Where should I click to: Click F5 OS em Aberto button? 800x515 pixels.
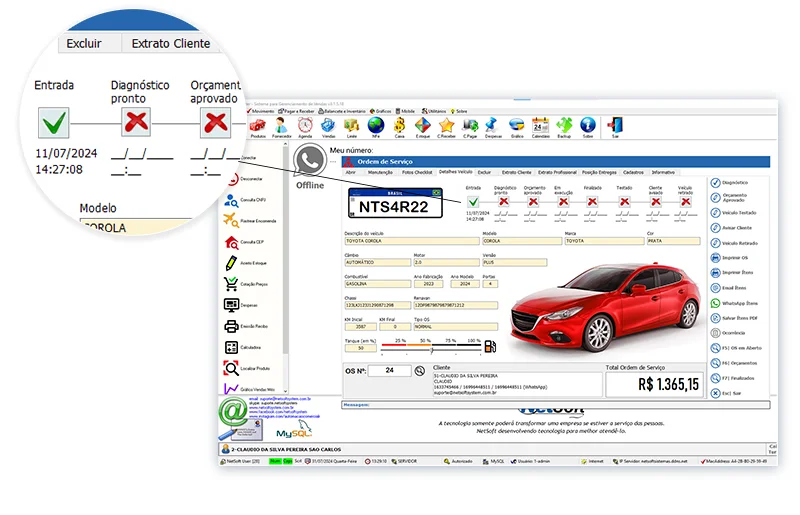(x=736, y=348)
